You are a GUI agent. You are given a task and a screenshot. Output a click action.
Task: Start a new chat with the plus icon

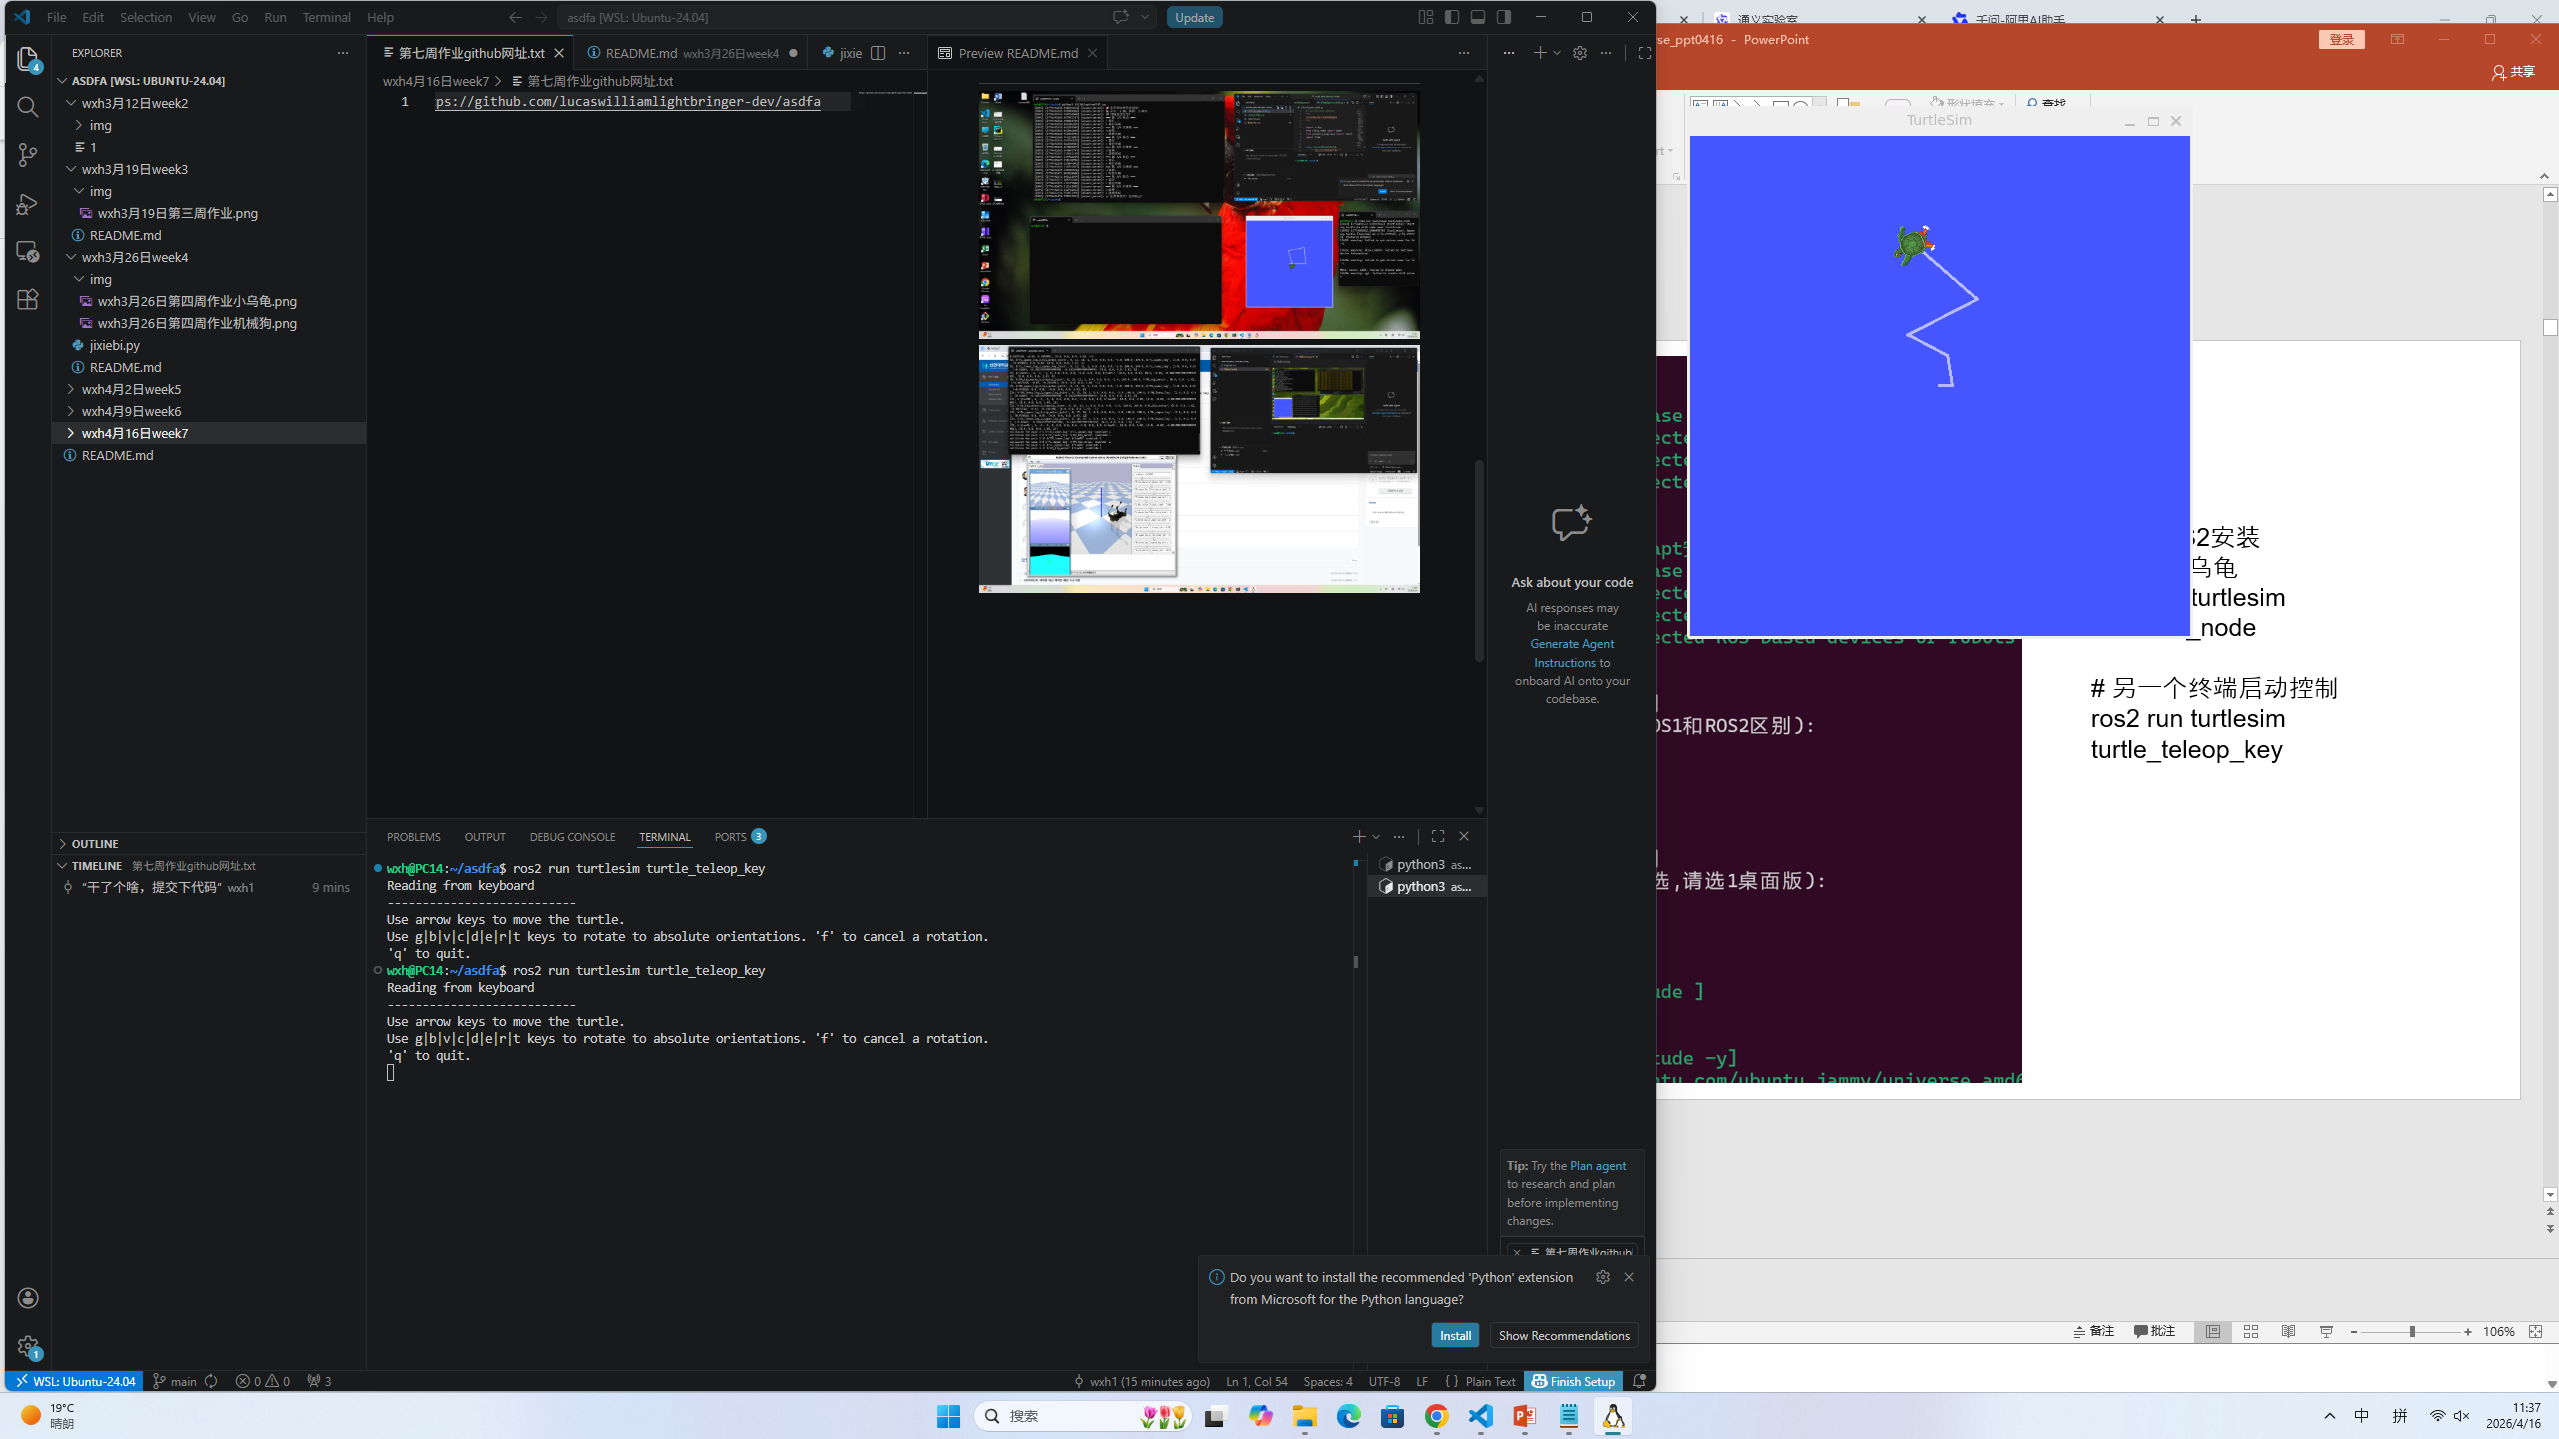tap(1540, 53)
